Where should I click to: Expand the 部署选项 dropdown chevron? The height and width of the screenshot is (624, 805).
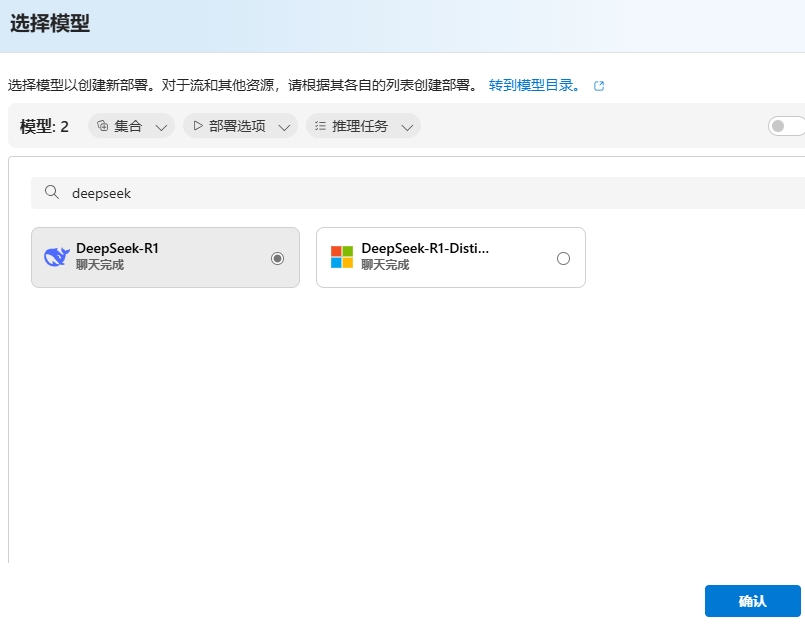coord(284,127)
